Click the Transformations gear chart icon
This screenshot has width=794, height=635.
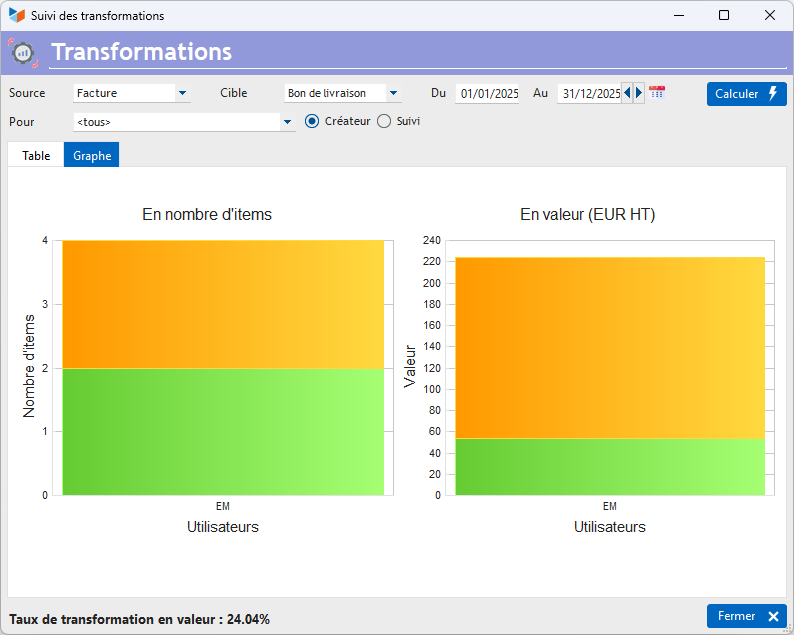pyautogui.click(x=23, y=52)
